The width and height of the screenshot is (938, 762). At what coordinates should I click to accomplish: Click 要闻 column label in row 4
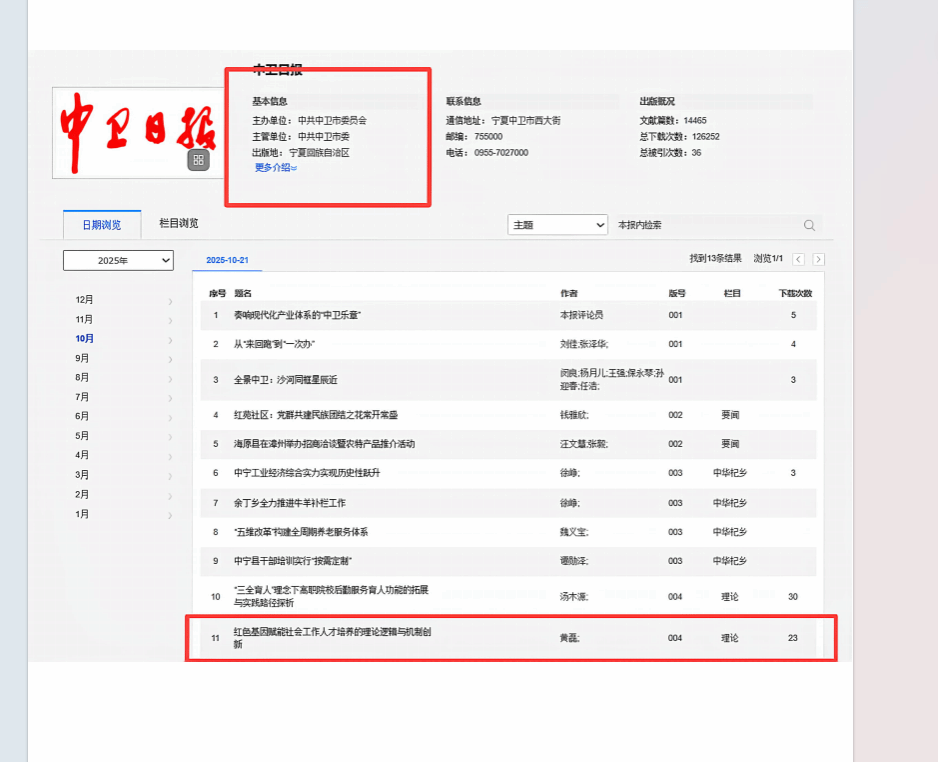tap(730, 414)
